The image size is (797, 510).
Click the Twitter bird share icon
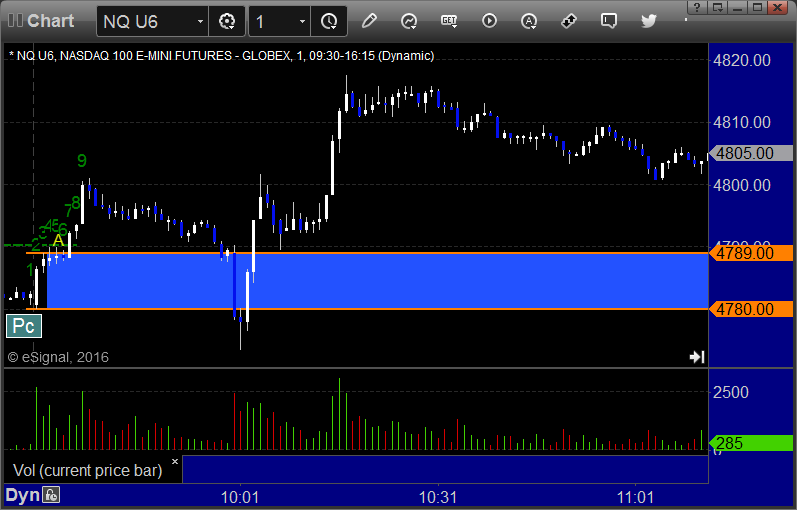coord(649,21)
